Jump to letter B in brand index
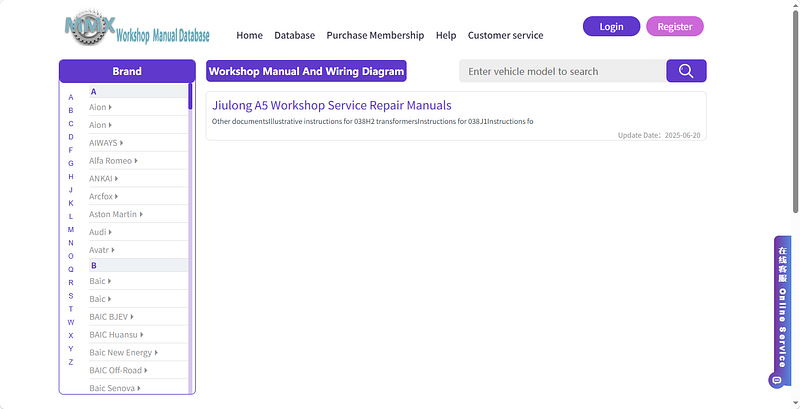This screenshot has height=409, width=800. tap(71, 110)
